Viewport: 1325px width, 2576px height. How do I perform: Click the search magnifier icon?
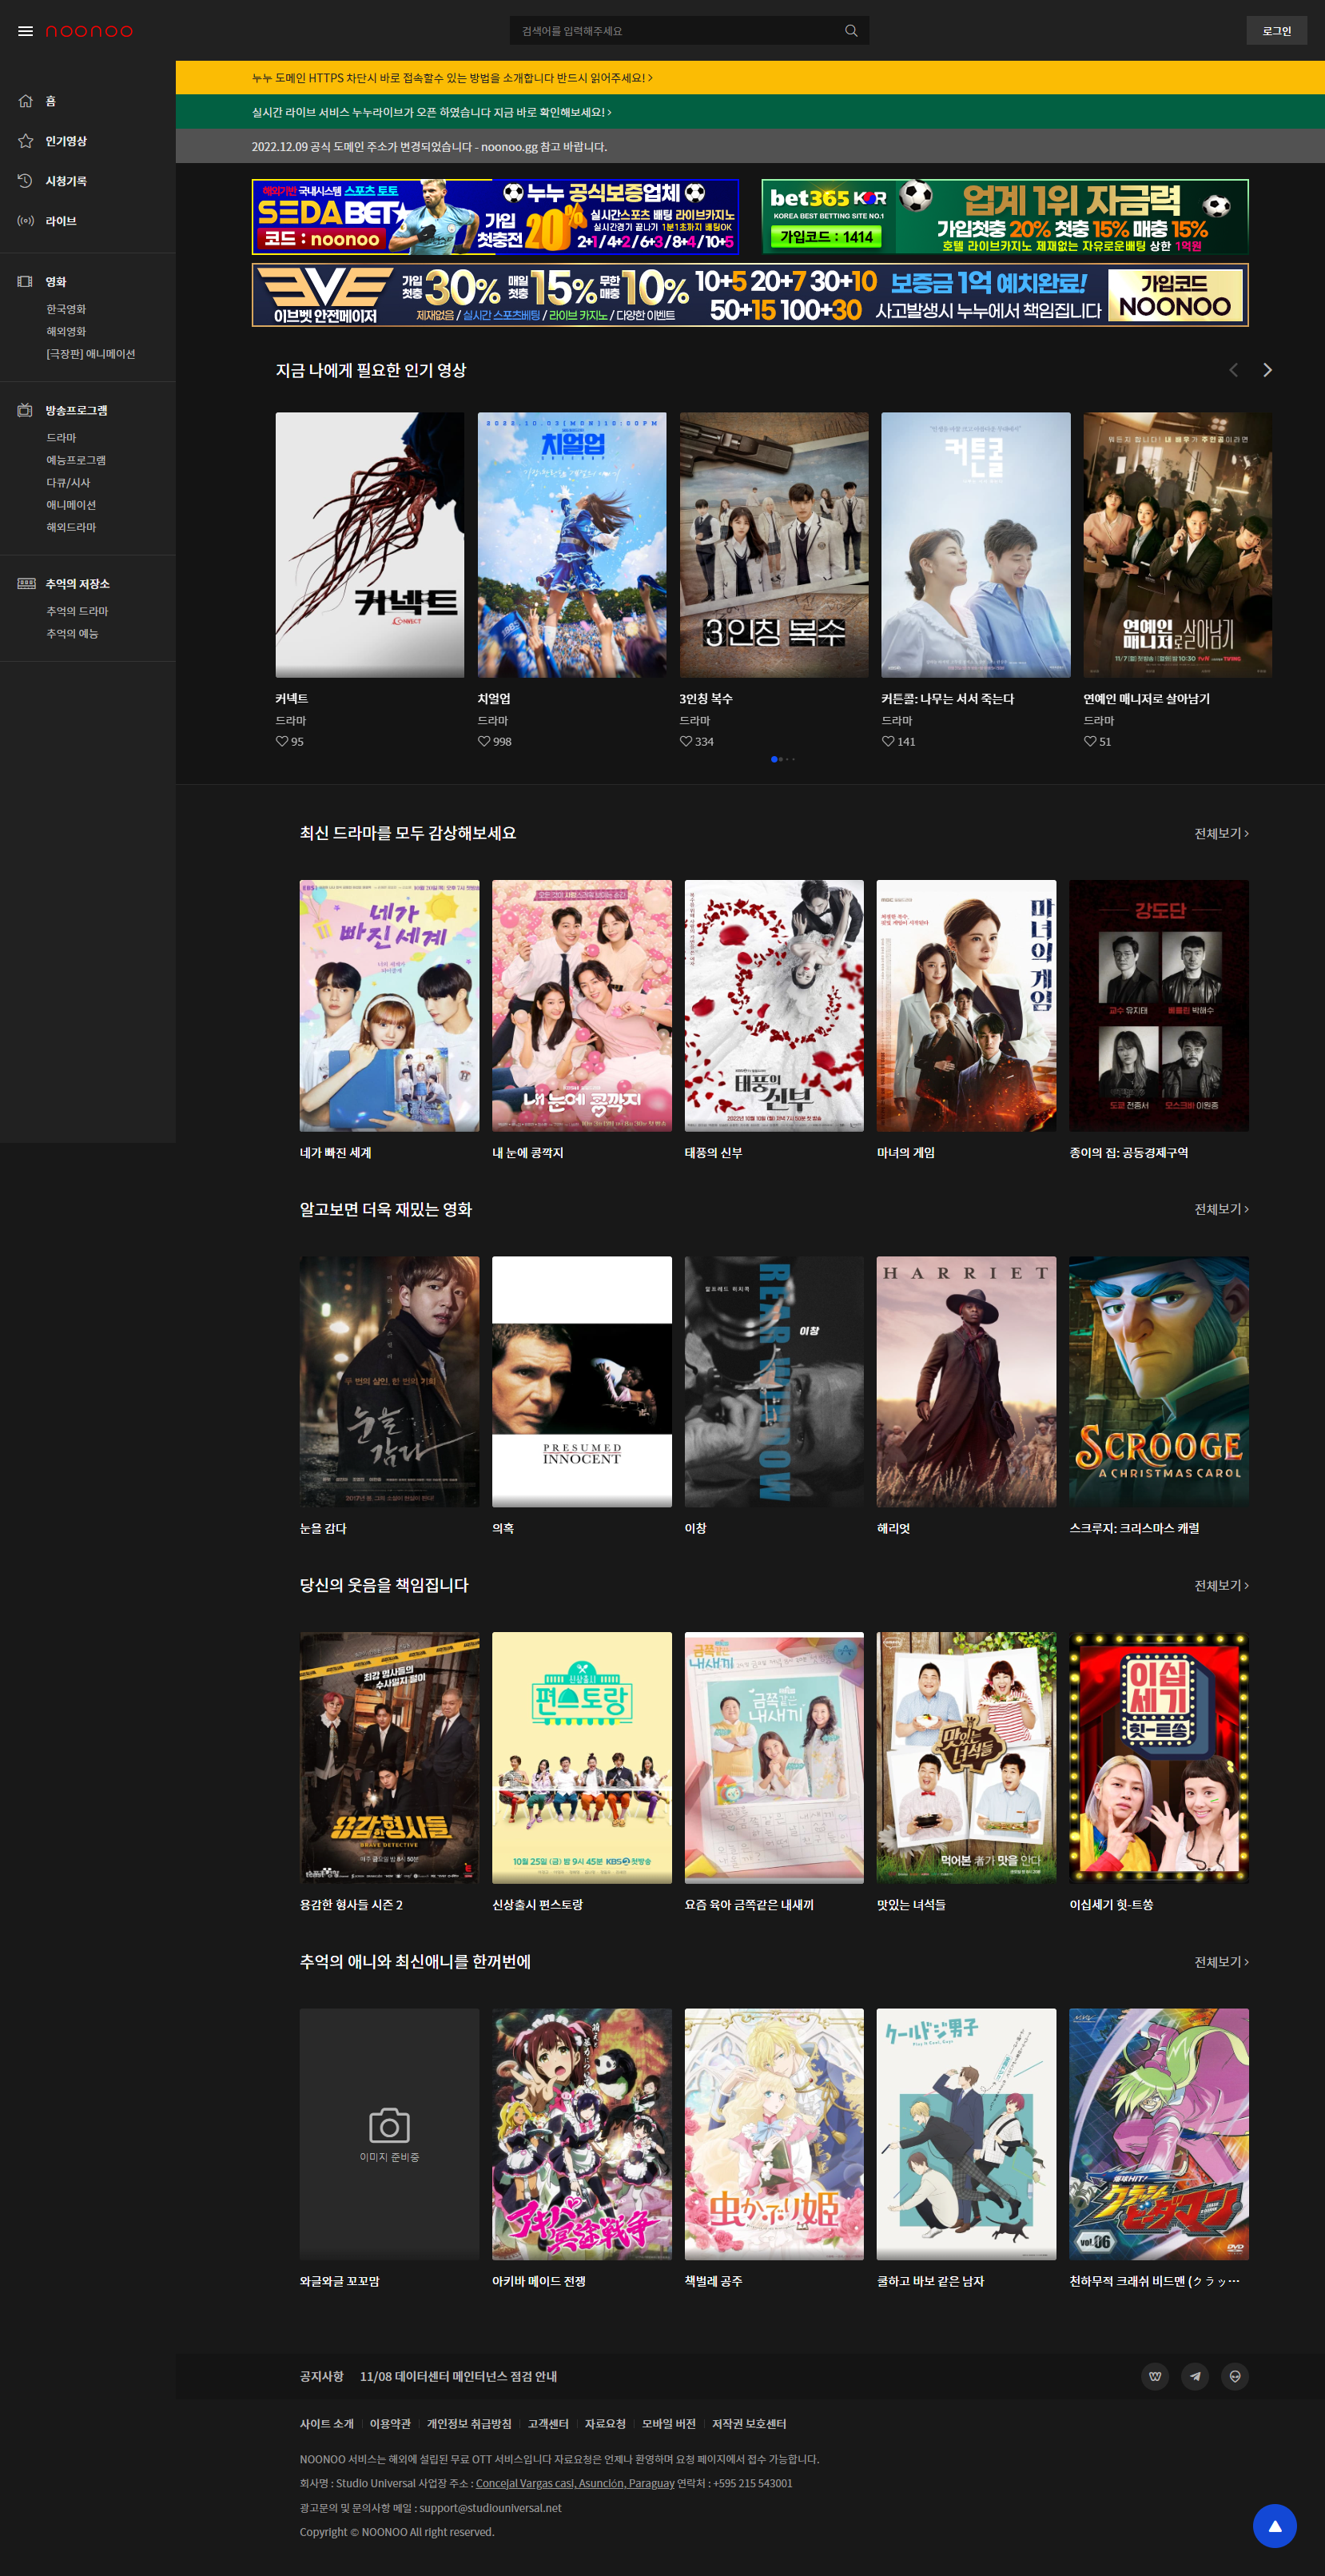851,31
